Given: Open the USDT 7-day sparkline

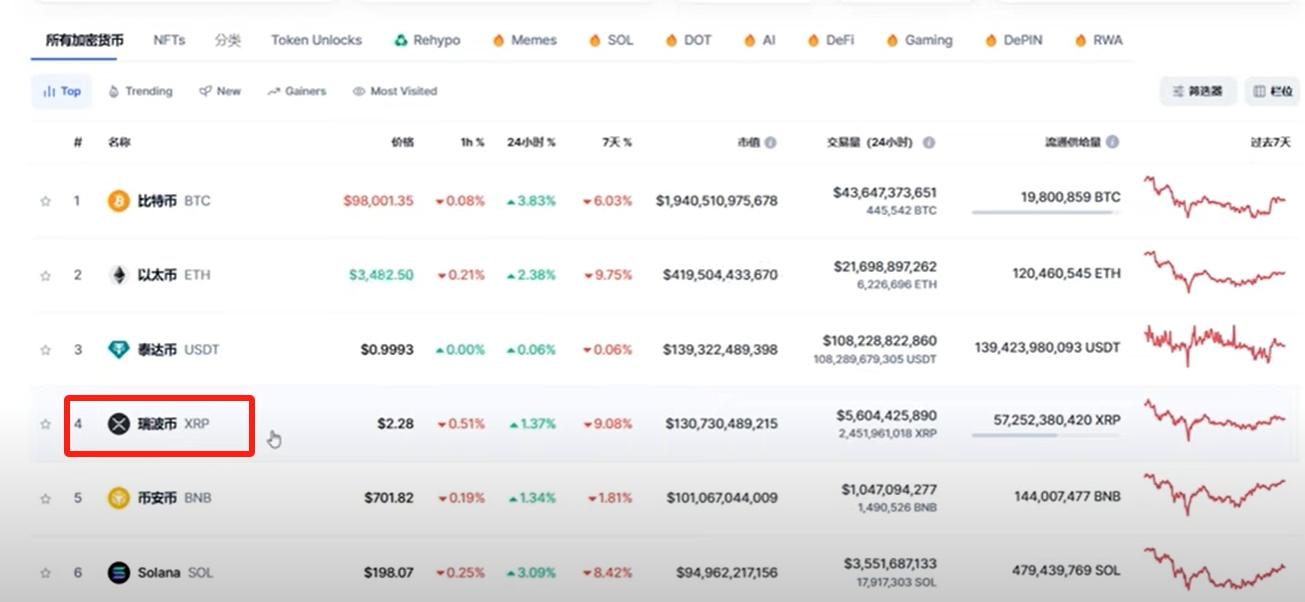Looking at the screenshot, I should click(1215, 346).
